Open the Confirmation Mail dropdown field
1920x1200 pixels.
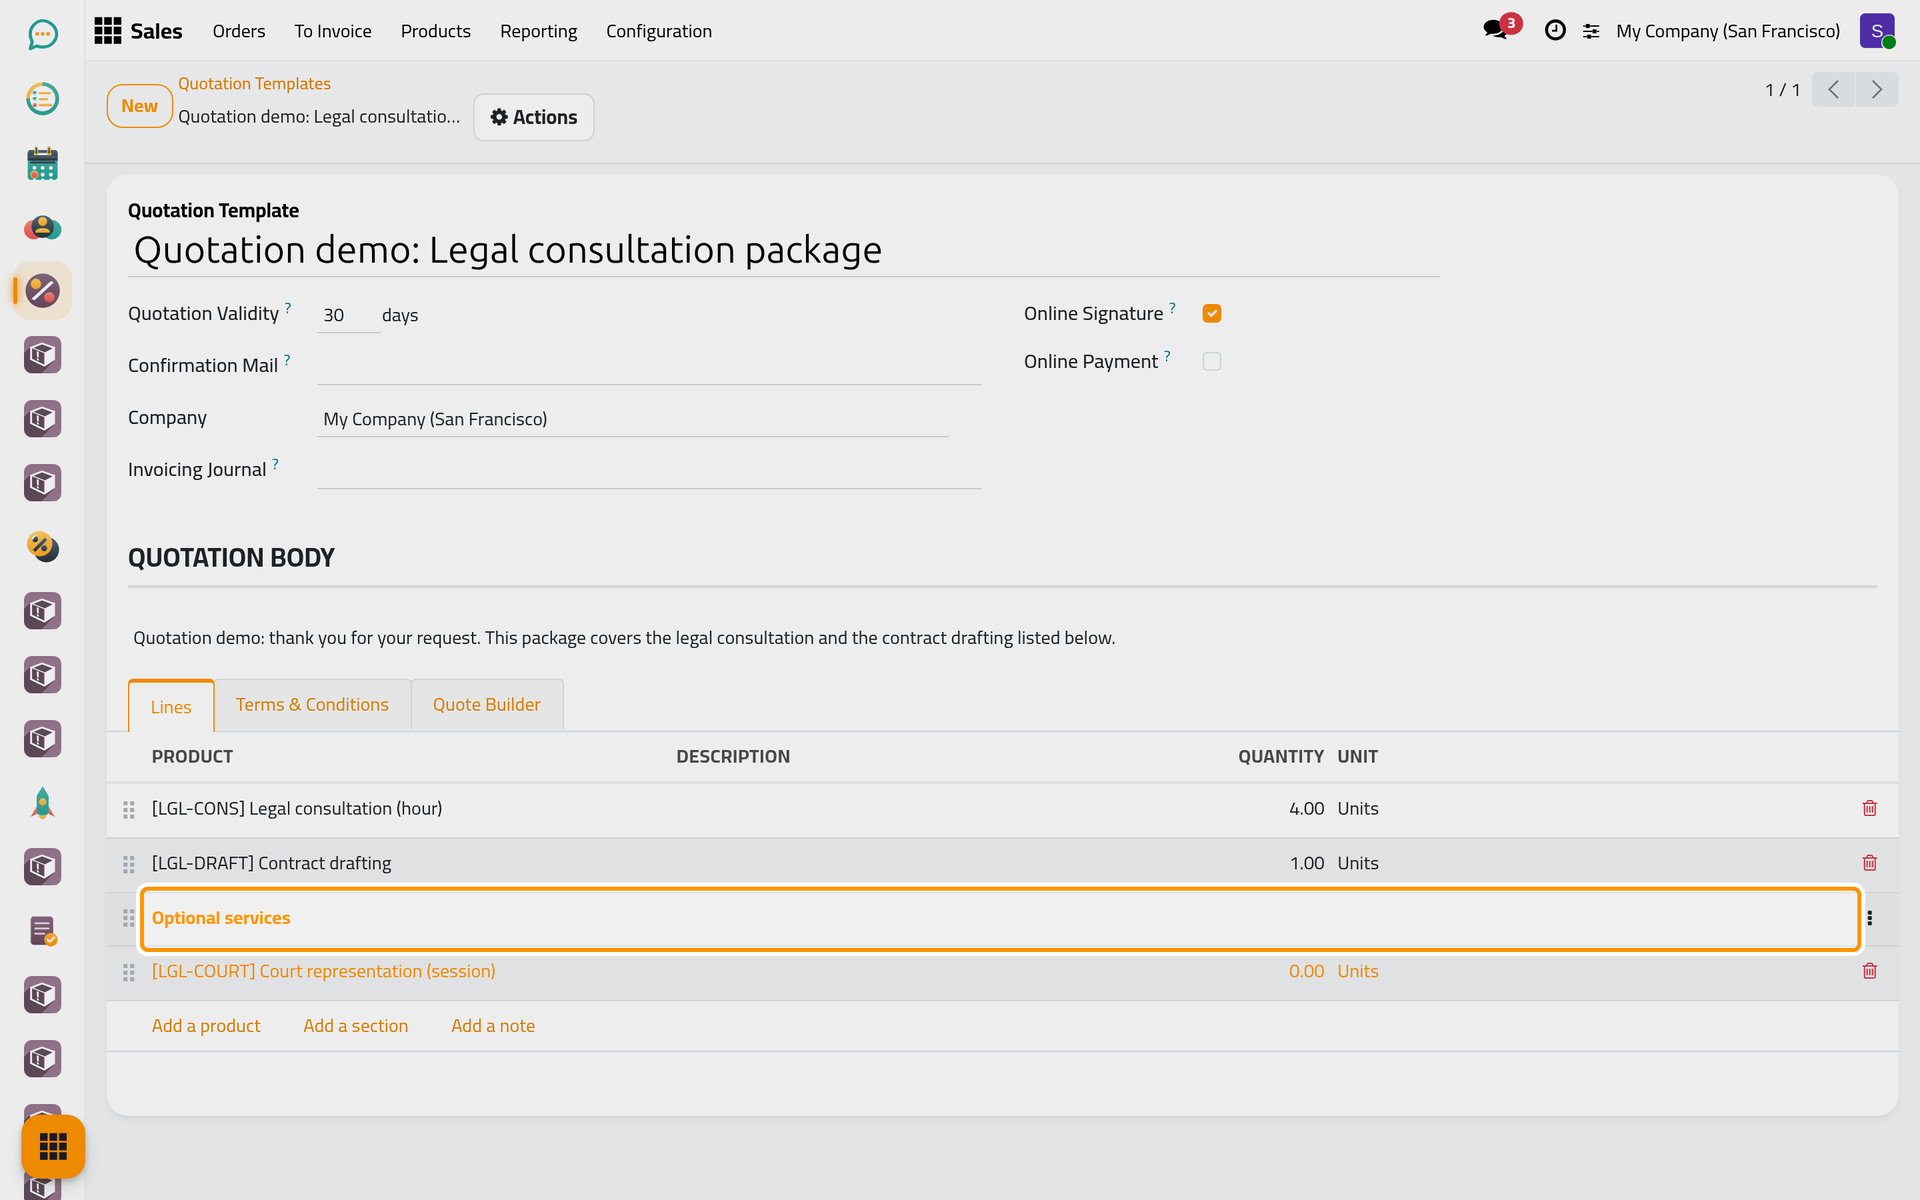click(x=648, y=366)
